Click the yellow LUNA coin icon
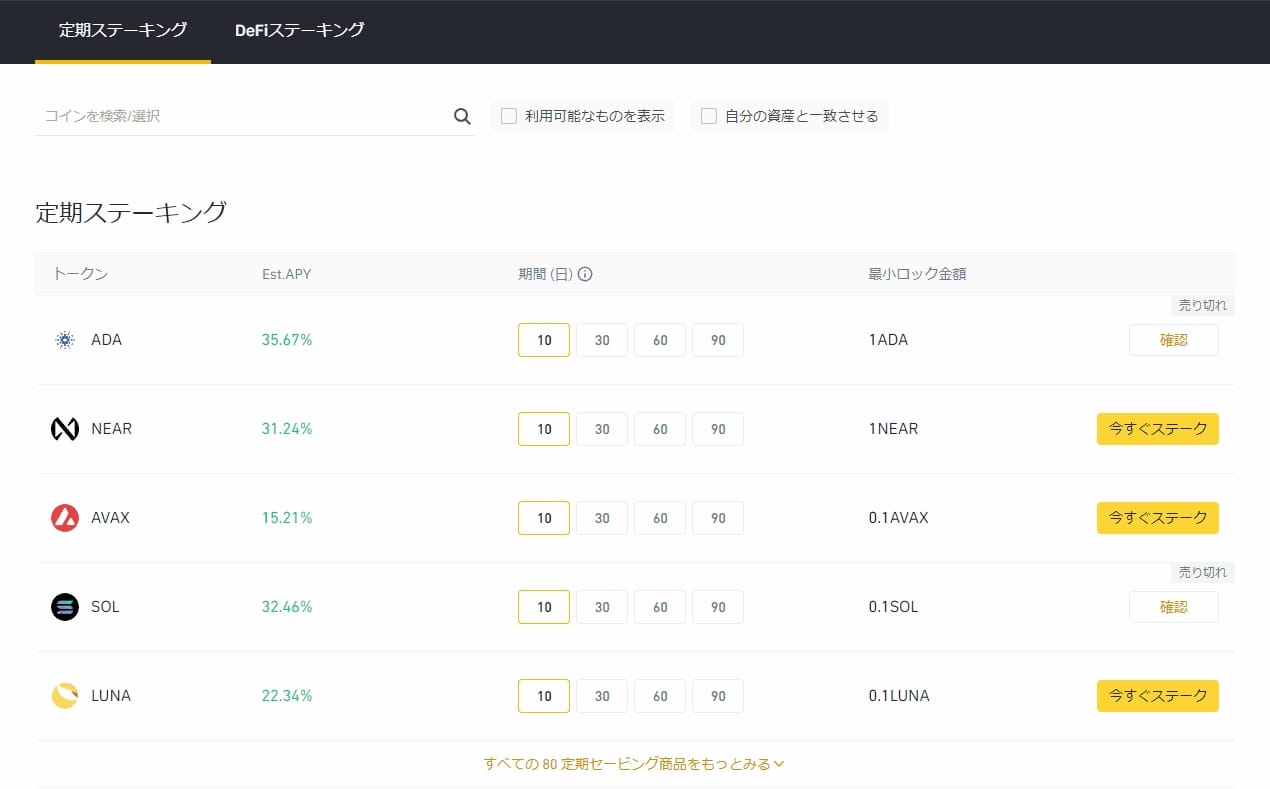Image resolution: width=1270 pixels, height=789 pixels. (65, 696)
